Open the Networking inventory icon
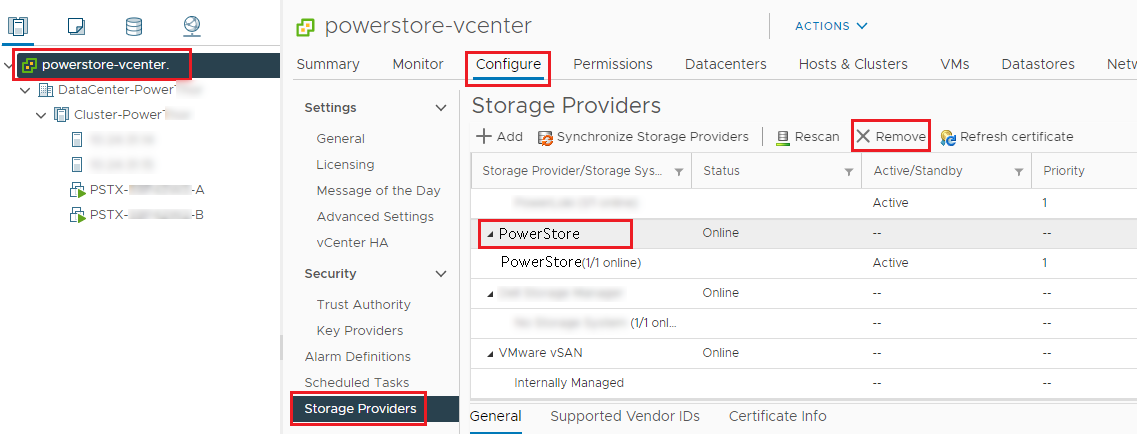Viewport: 1137px width, 434px height. (x=192, y=25)
